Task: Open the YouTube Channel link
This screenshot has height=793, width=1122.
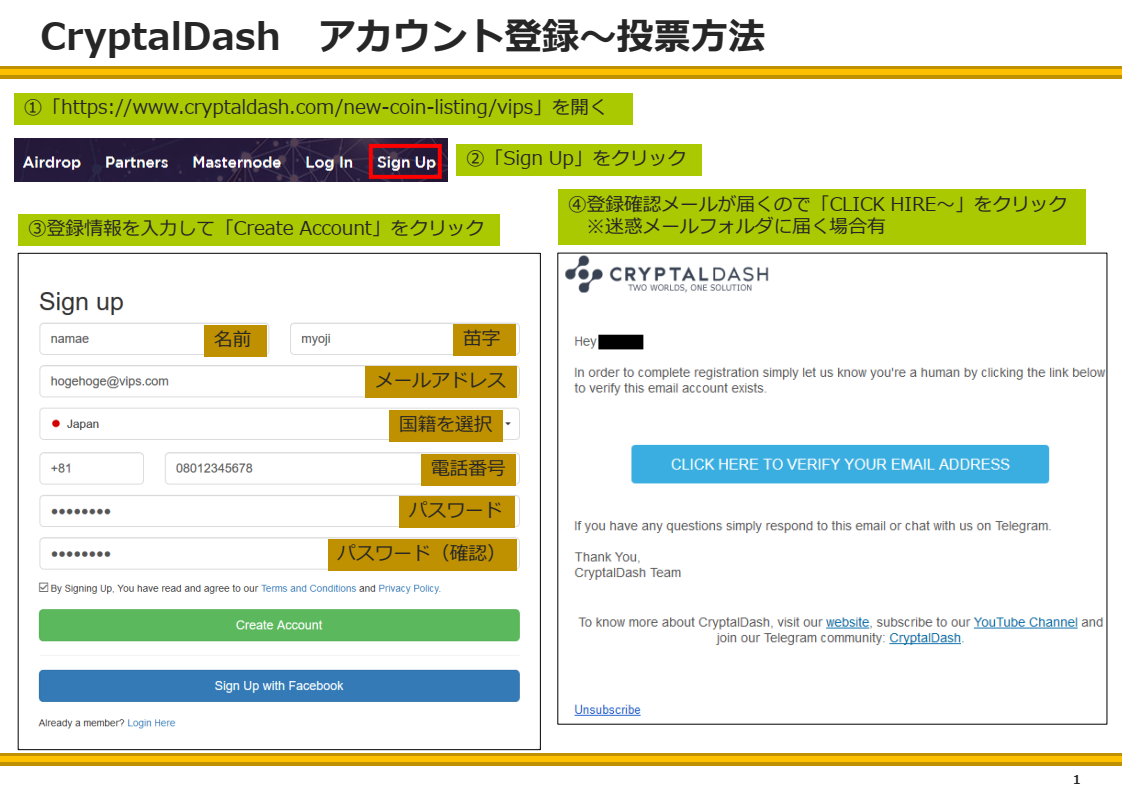Action: tap(1025, 623)
